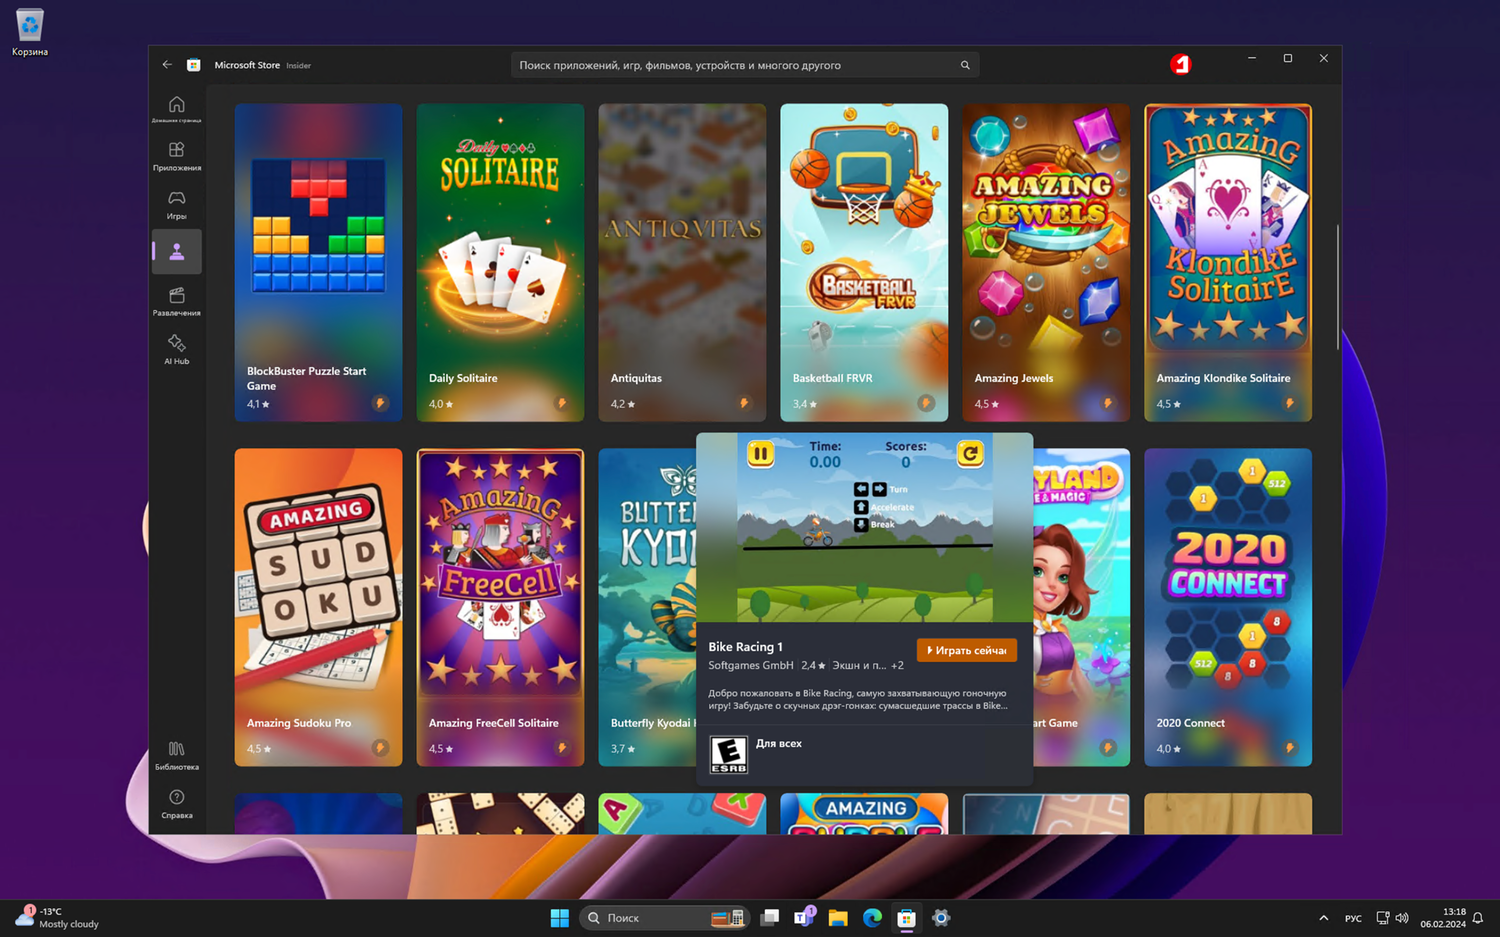Viewport: 1500px width, 937px height.
Task: Click the lightning icon on Basketball FRVR card
Action: (x=926, y=403)
